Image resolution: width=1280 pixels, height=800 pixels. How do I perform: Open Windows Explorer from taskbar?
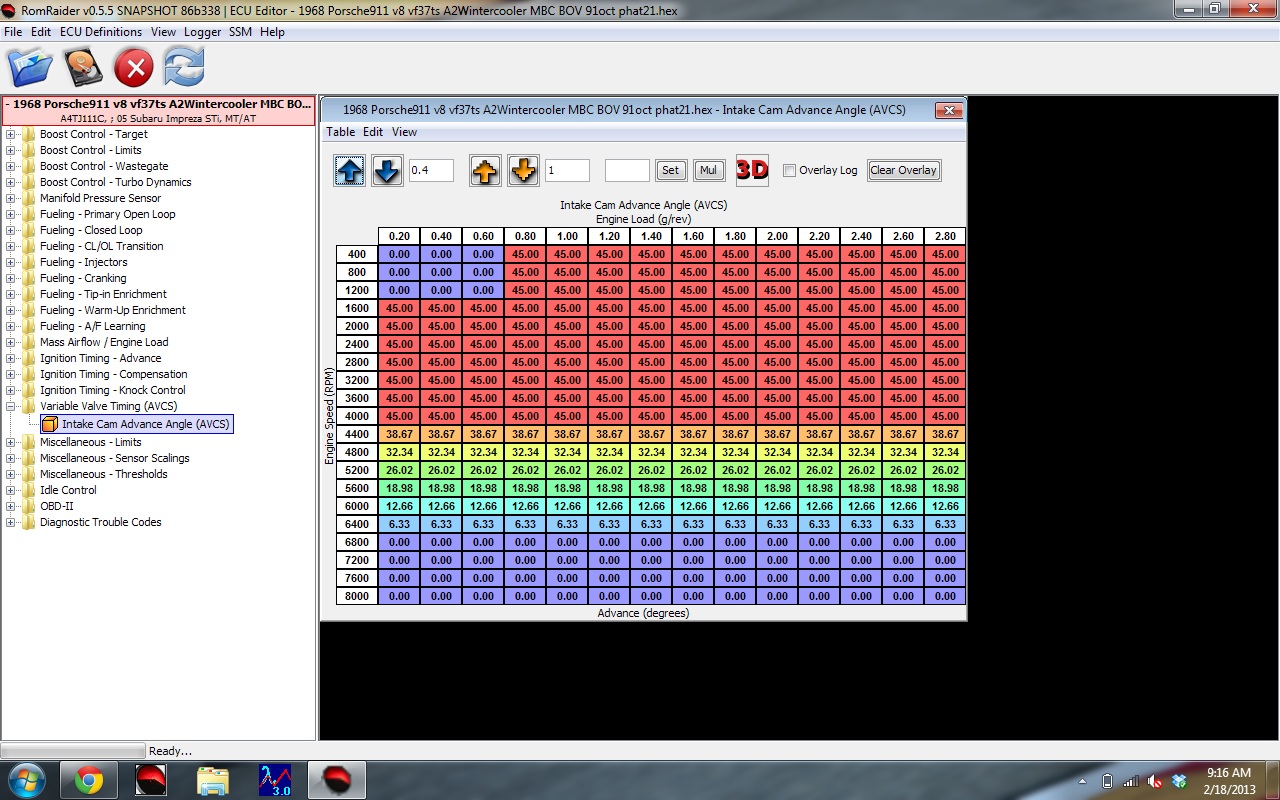tap(212, 780)
